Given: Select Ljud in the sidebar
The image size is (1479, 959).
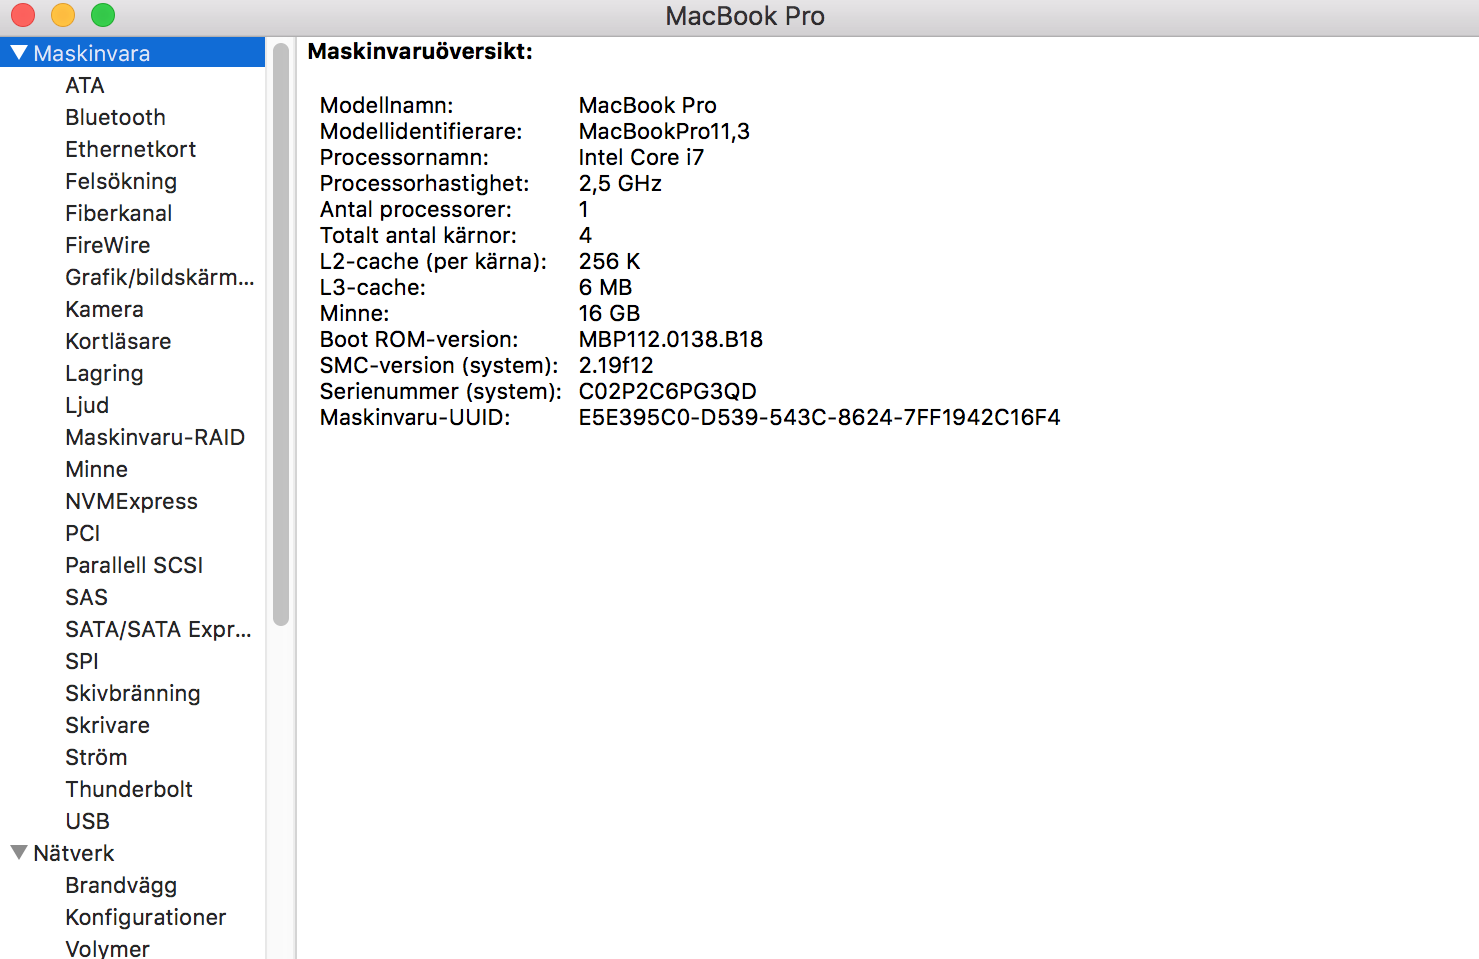Looking at the screenshot, I should click(x=87, y=405).
